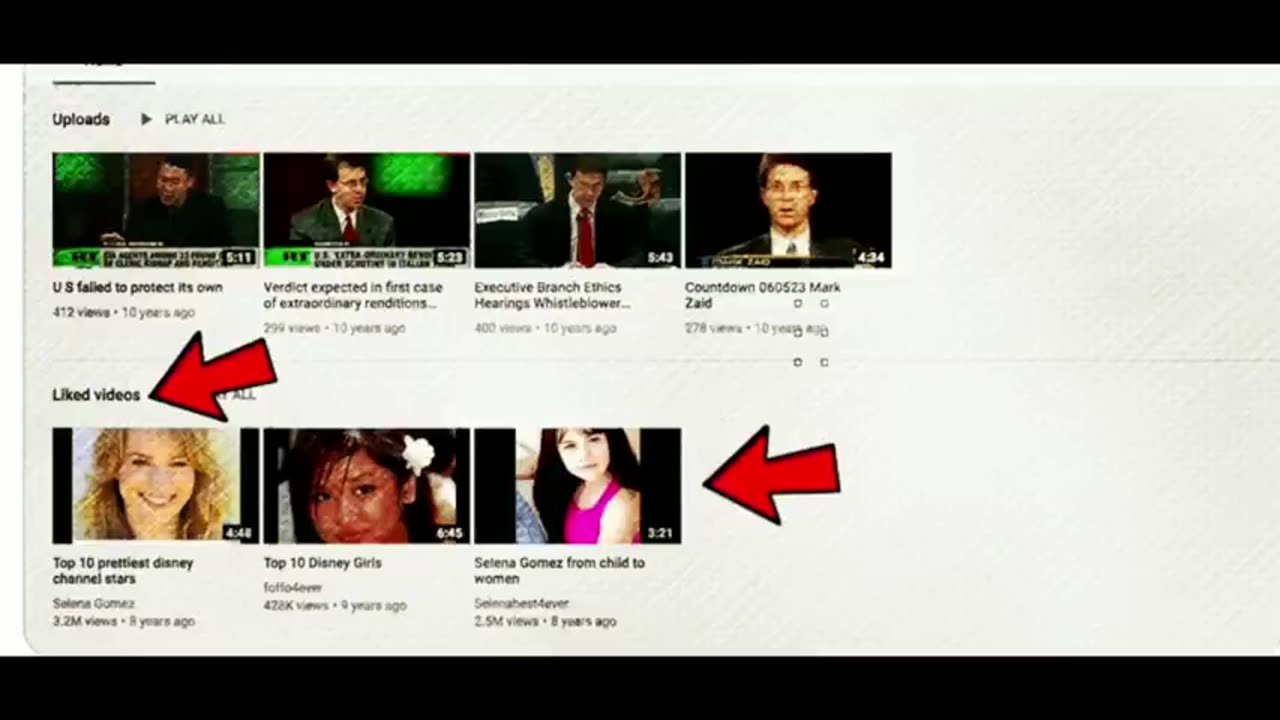Image resolution: width=1280 pixels, height=720 pixels.
Task: Open the 'Selena Gomez' channel name link
Action: pyautogui.click(x=93, y=604)
